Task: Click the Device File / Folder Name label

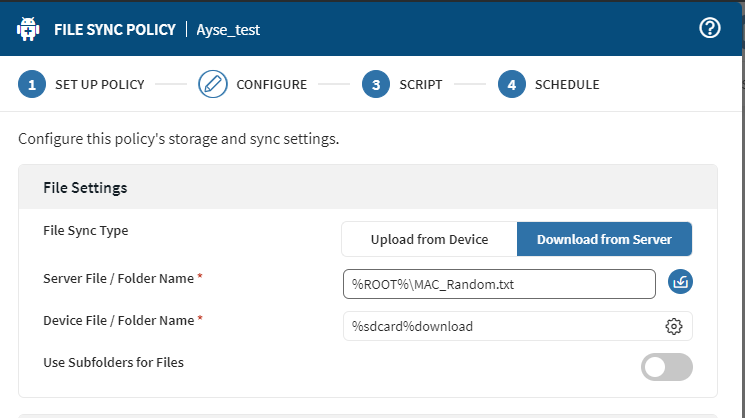Action: coord(119,321)
